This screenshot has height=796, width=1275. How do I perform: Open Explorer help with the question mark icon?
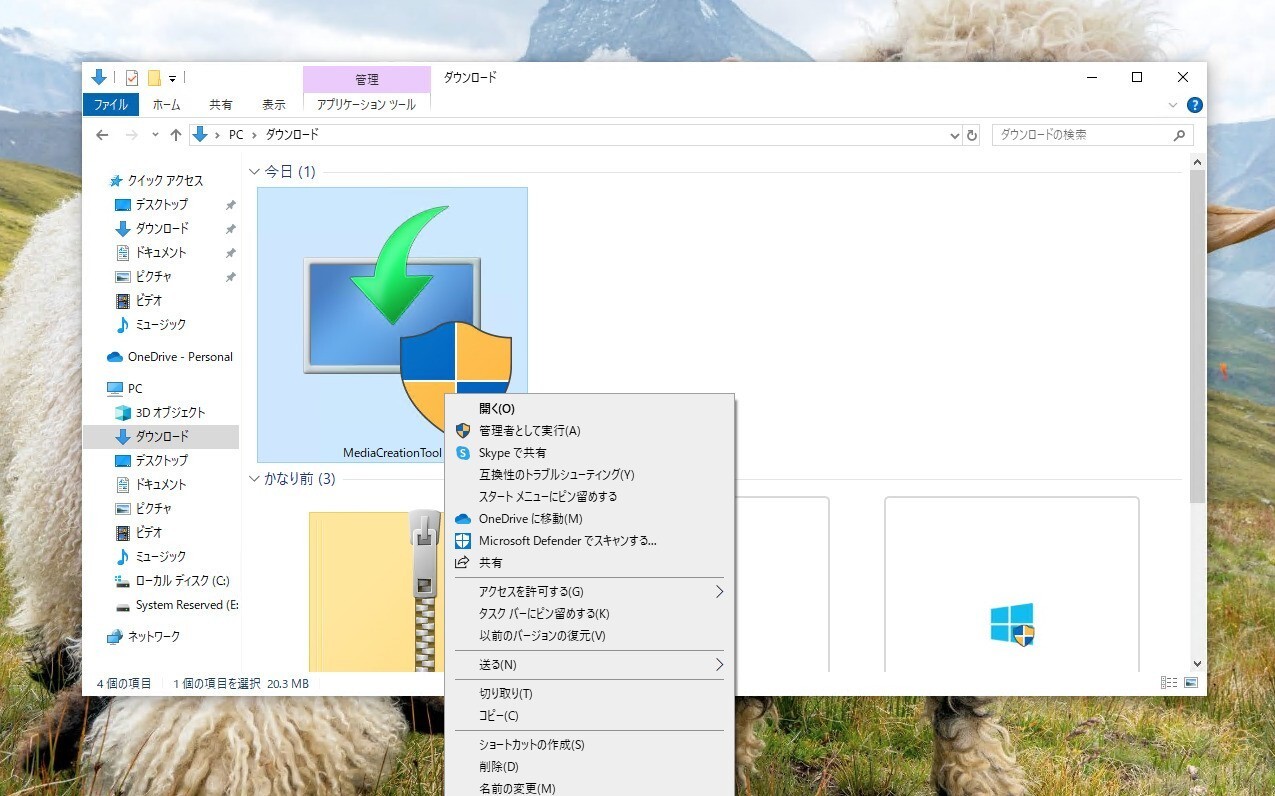tap(1194, 105)
